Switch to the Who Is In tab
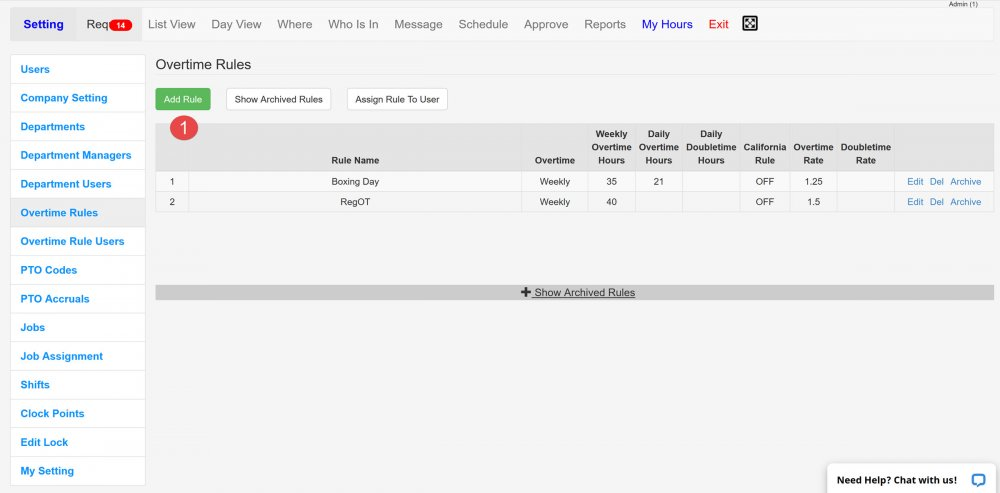Image resolution: width=1000 pixels, height=493 pixels. [x=353, y=24]
